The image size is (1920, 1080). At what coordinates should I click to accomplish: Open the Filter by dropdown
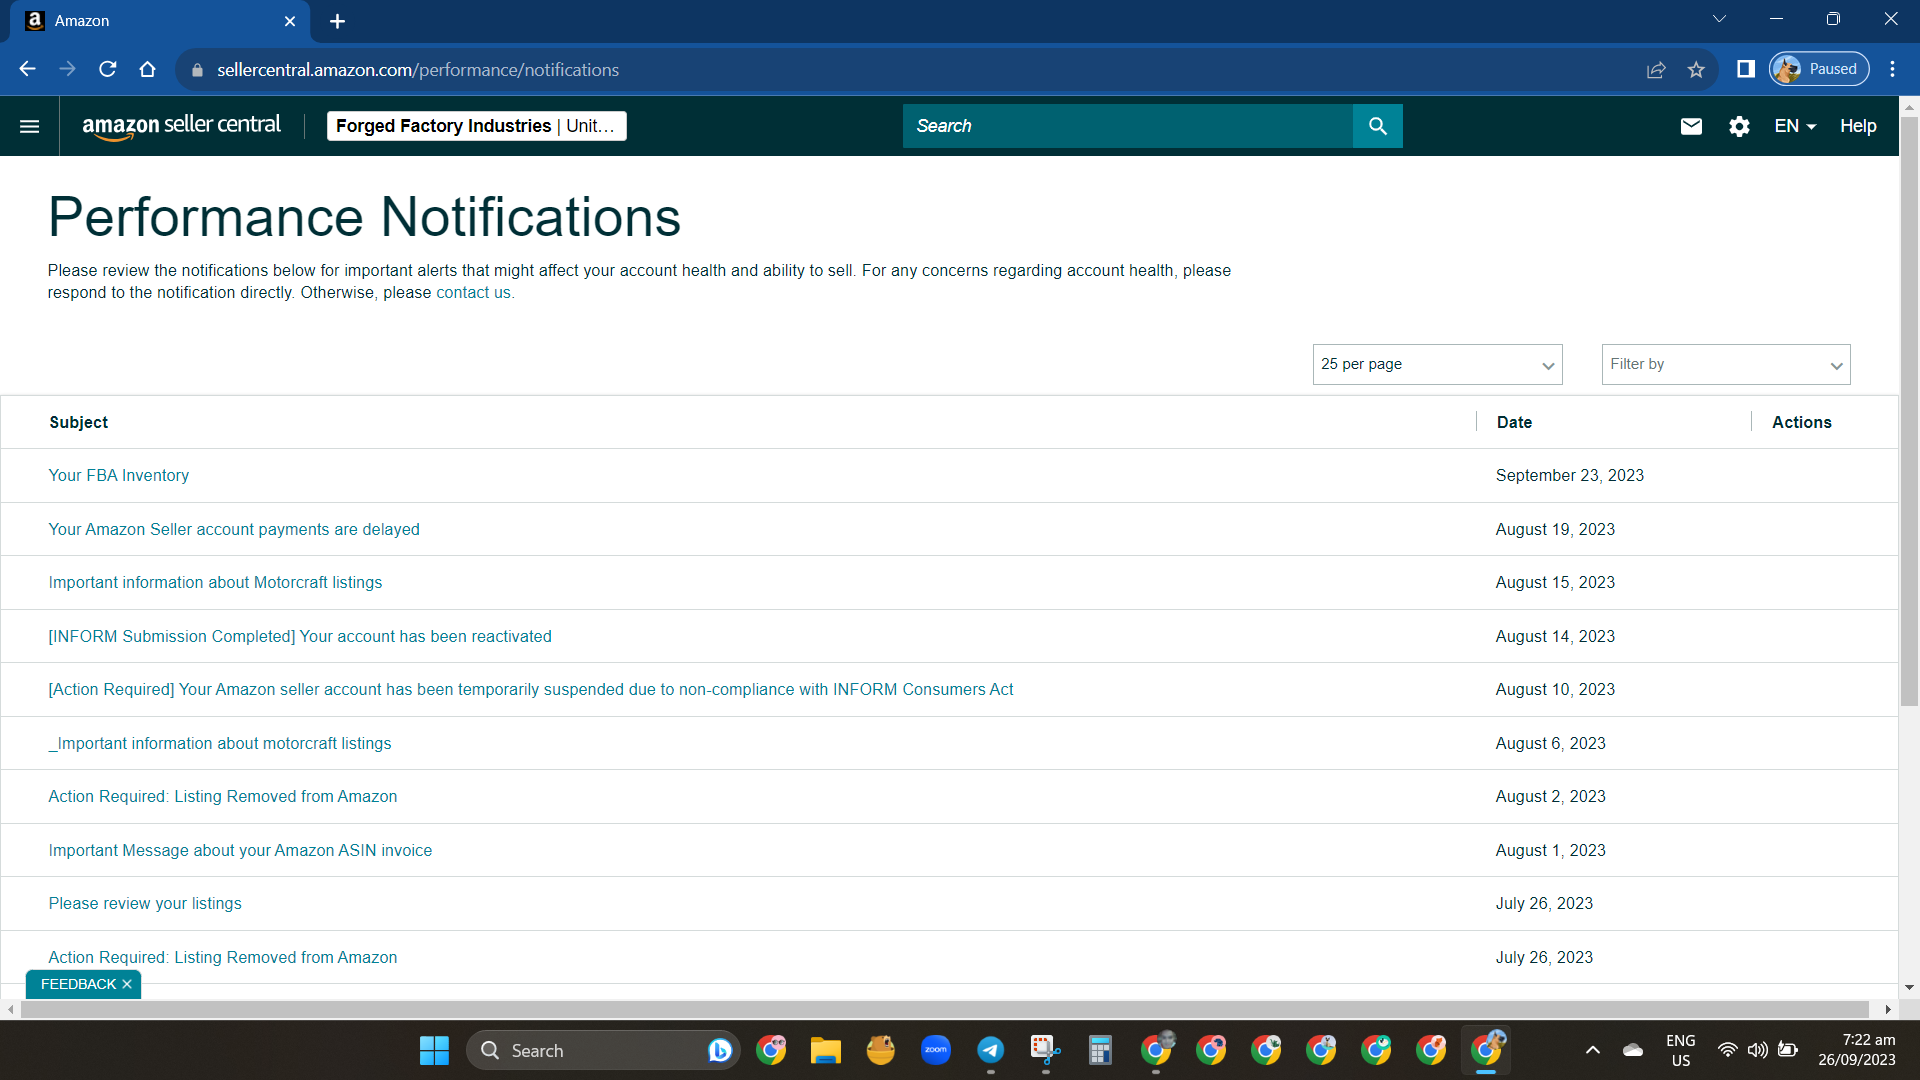(1726, 364)
